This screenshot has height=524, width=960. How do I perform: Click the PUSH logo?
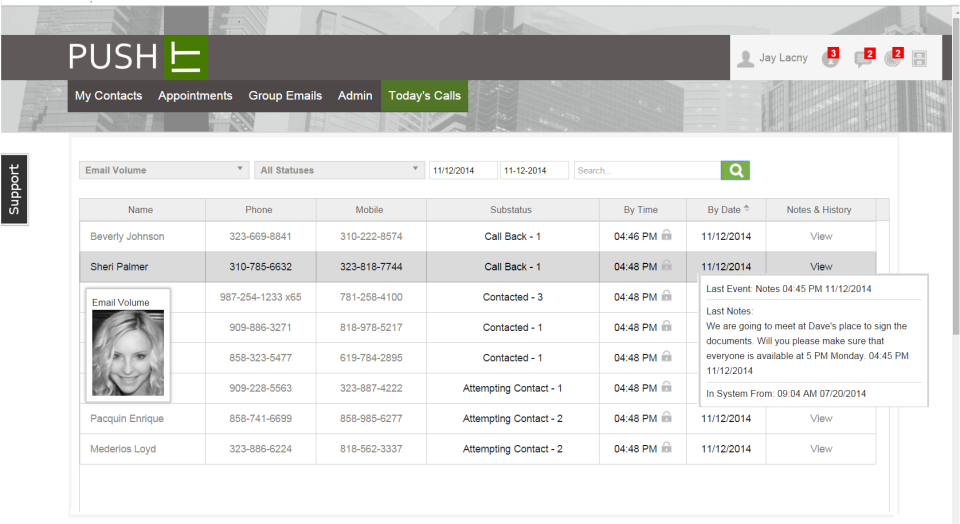tap(138, 57)
